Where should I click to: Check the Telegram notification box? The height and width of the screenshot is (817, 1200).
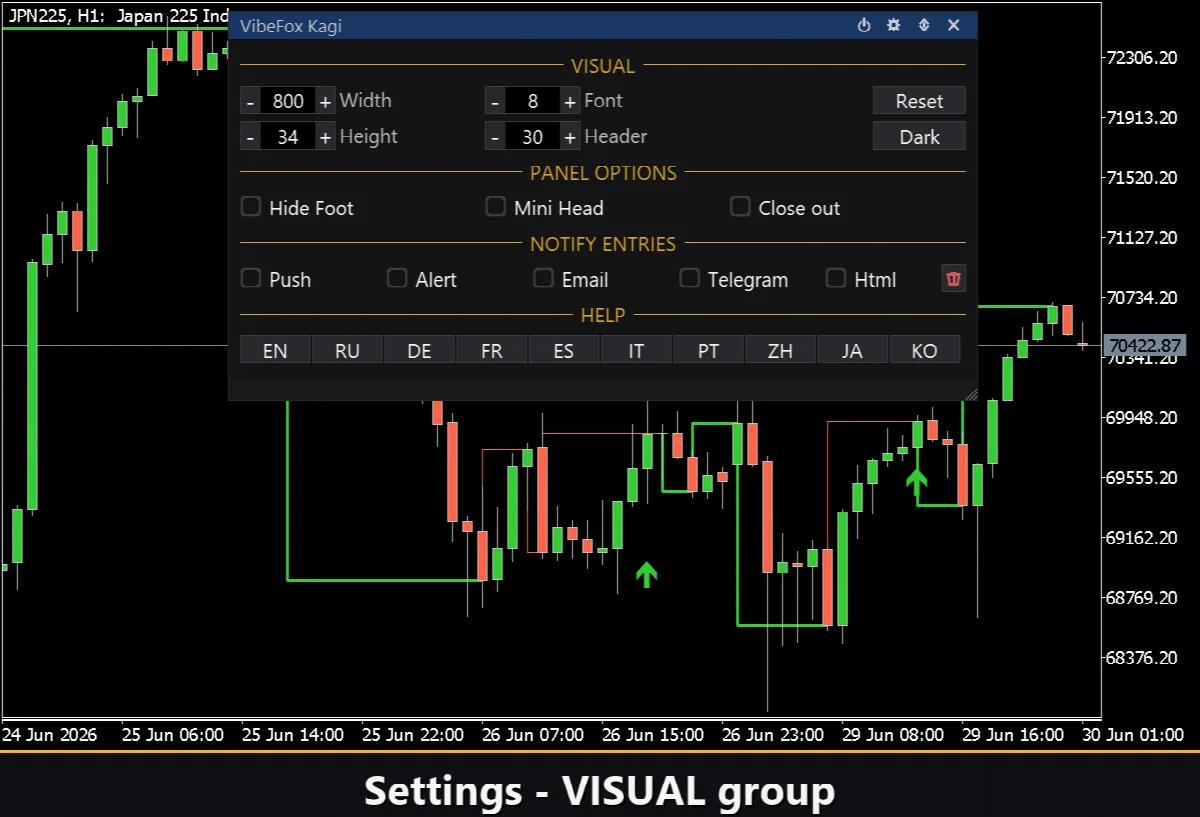tap(689, 278)
